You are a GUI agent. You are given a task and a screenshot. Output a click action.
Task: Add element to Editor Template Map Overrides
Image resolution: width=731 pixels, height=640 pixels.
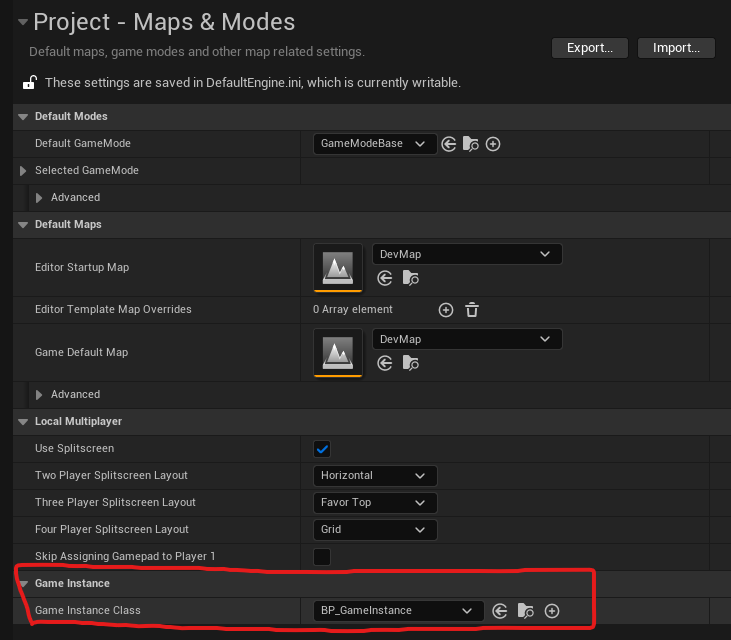[446, 310]
